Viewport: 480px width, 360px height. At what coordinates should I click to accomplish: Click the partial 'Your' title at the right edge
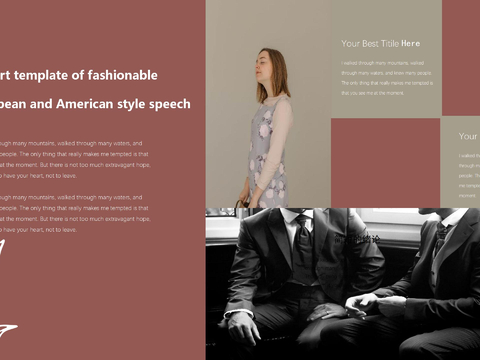point(468,136)
